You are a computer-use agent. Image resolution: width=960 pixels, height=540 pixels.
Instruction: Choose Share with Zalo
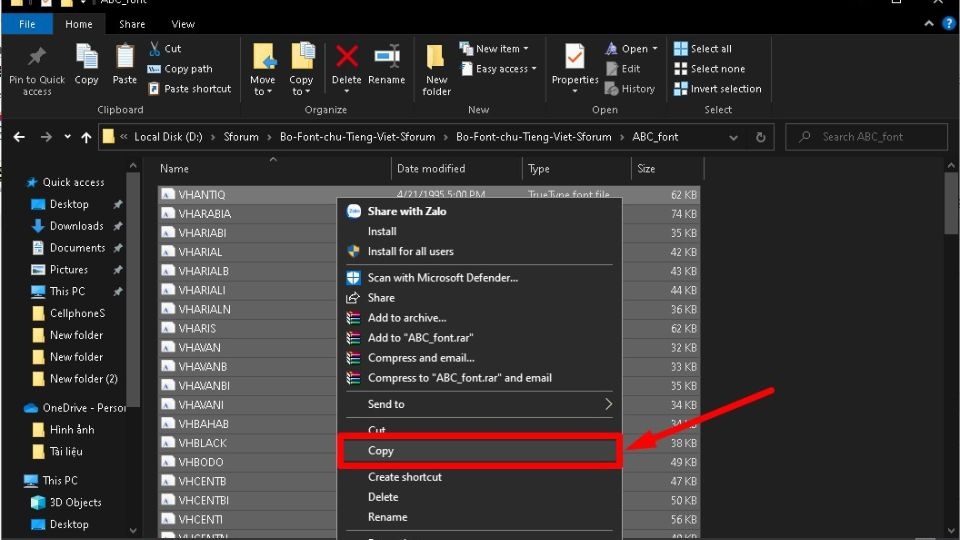point(479,211)
